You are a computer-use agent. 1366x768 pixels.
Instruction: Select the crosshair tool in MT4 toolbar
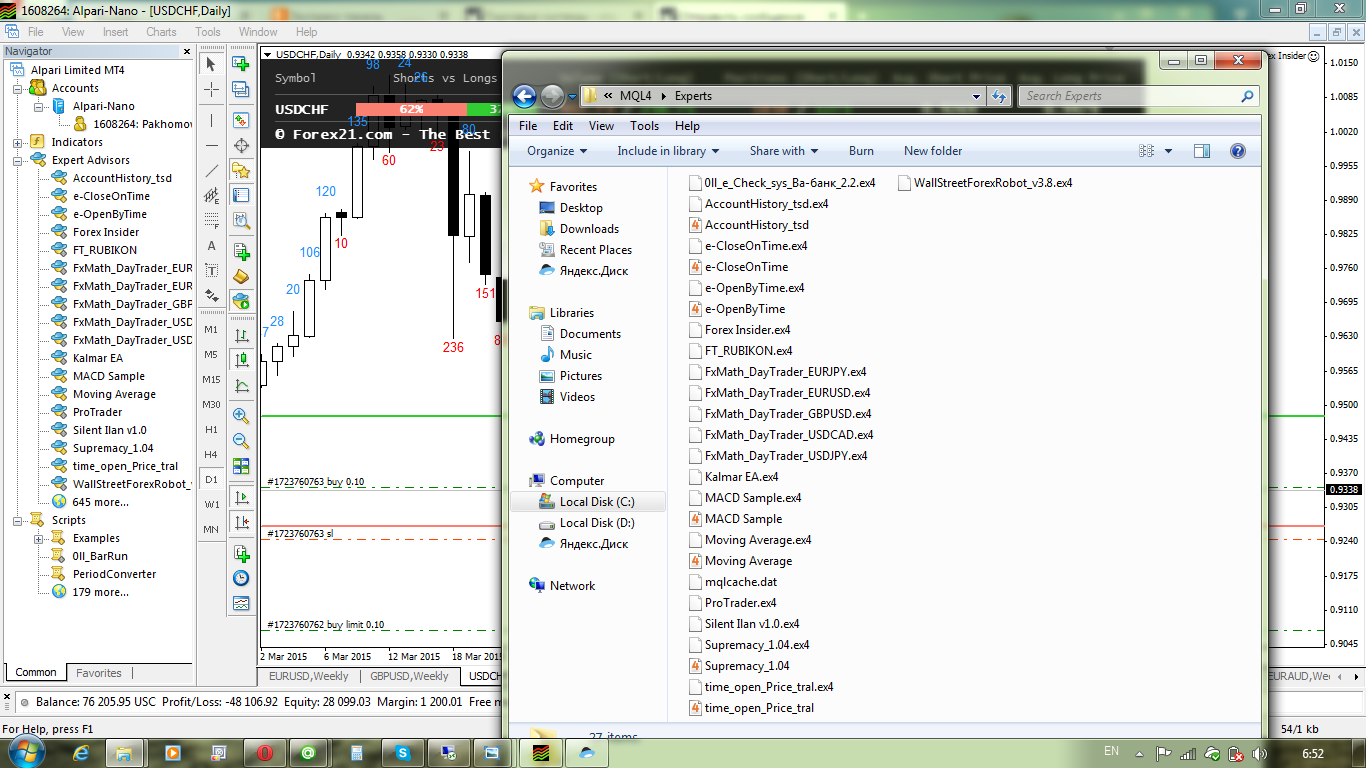coord(211,89)
